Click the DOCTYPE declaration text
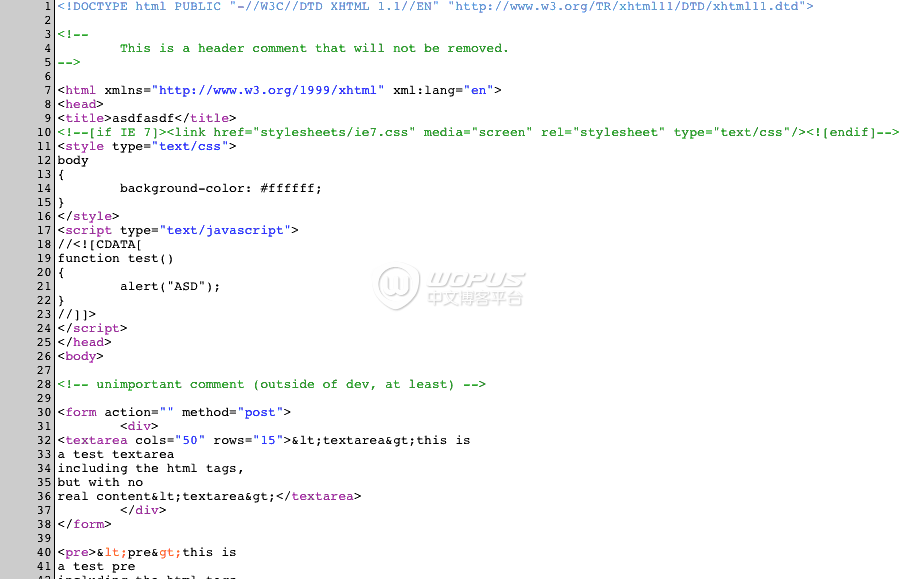The height and width of the screenshot is (579, 899). (435, 6)
